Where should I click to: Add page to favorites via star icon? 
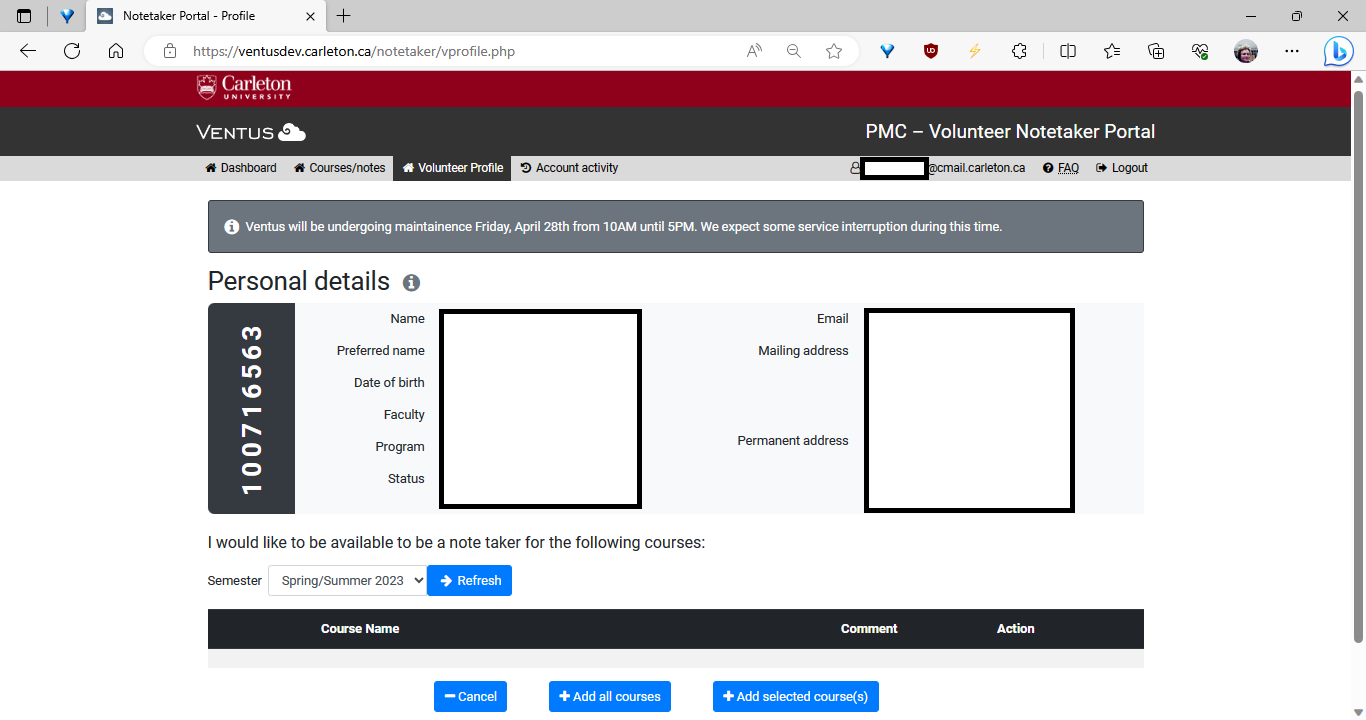click(834, 51)
